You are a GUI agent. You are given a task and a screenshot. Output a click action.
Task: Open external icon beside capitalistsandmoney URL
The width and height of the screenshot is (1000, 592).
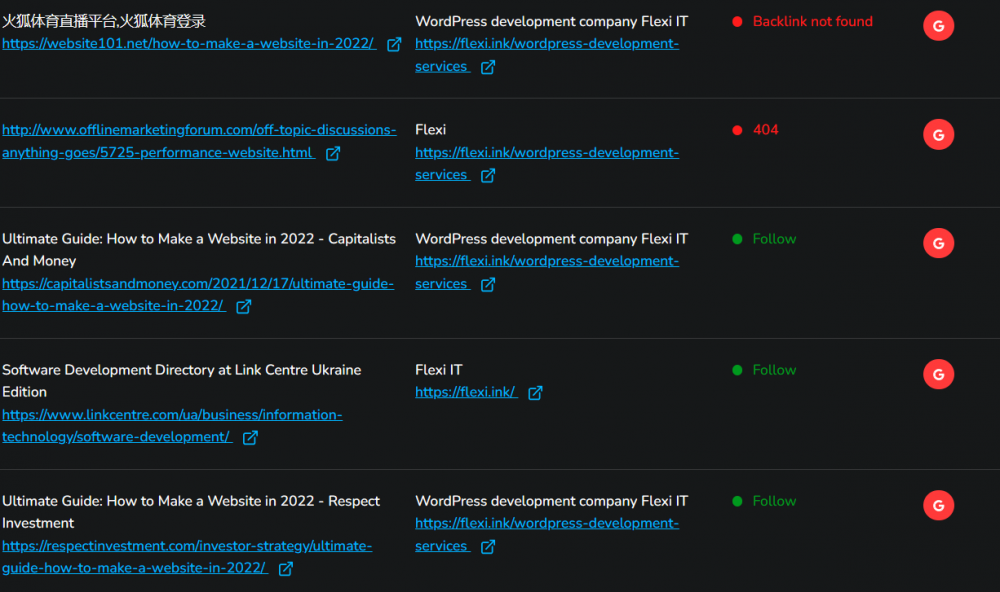point(244,307)
